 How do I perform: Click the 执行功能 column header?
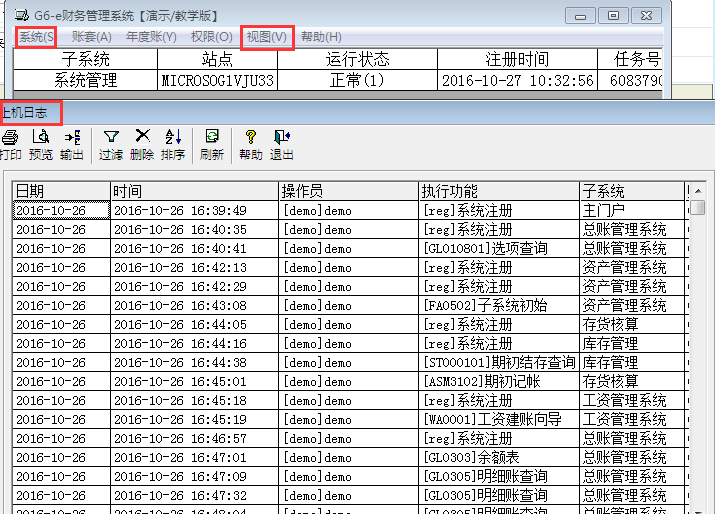point(499,191)
